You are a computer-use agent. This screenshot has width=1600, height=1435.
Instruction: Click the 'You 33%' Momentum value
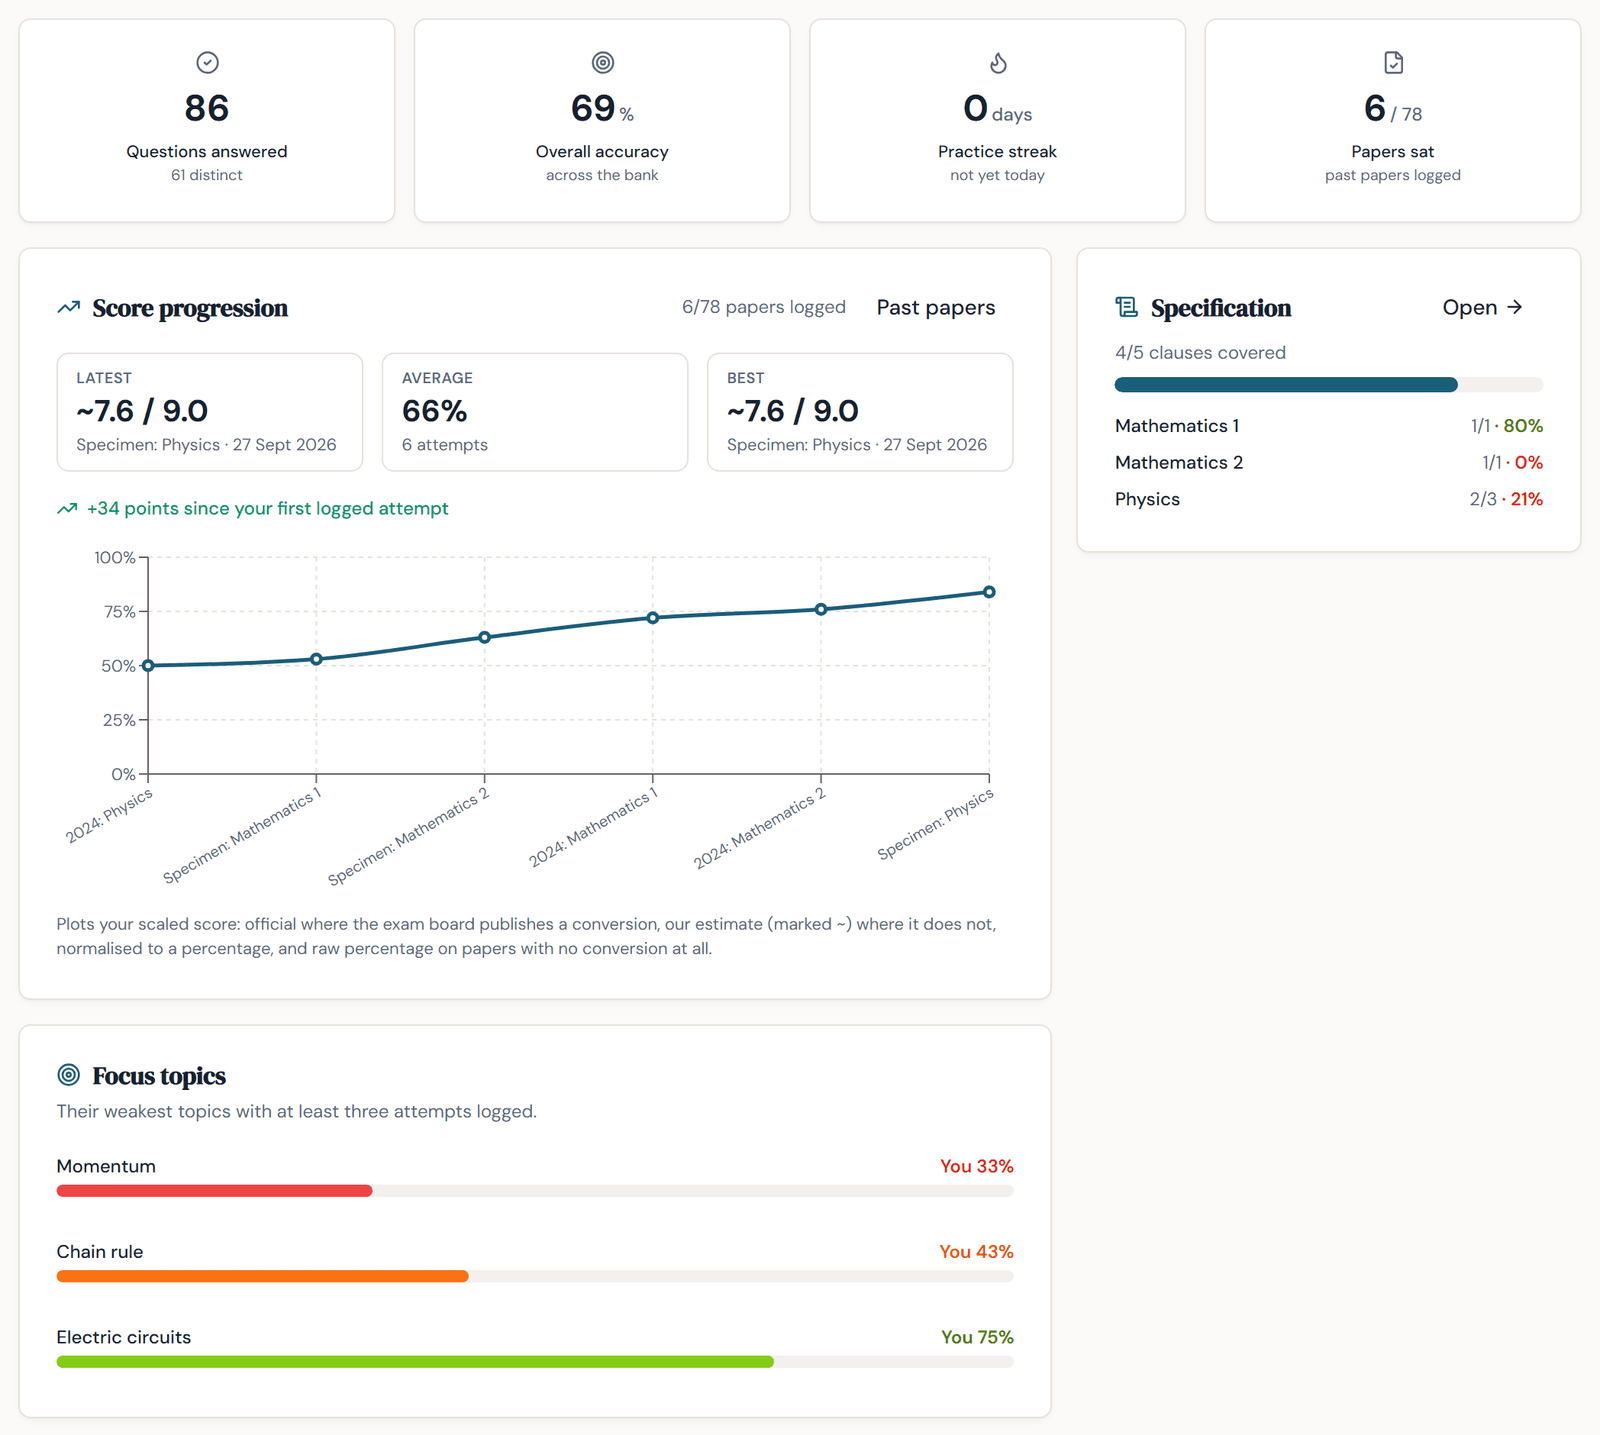[x=977, y=1167]
